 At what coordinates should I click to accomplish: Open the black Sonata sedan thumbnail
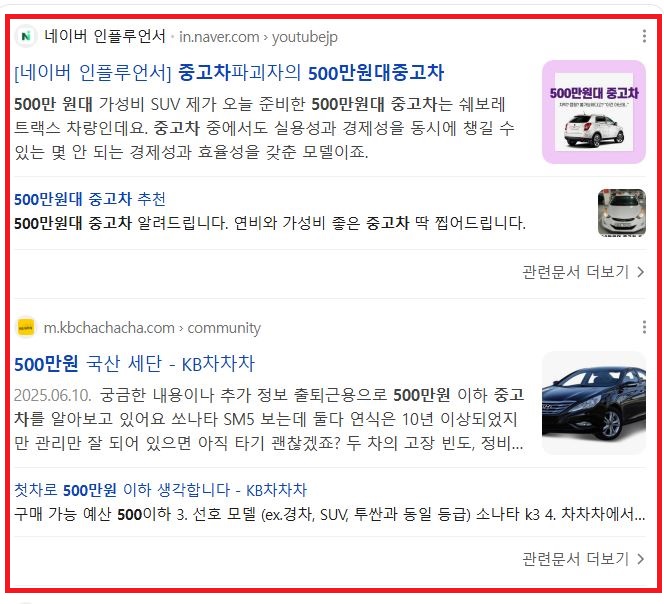pos(594,403)
